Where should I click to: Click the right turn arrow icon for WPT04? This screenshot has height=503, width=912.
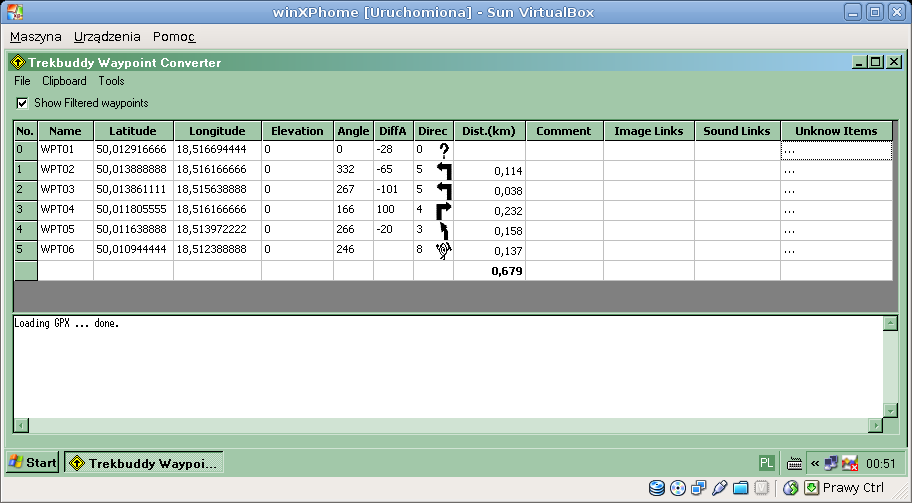tap(444, 211)
